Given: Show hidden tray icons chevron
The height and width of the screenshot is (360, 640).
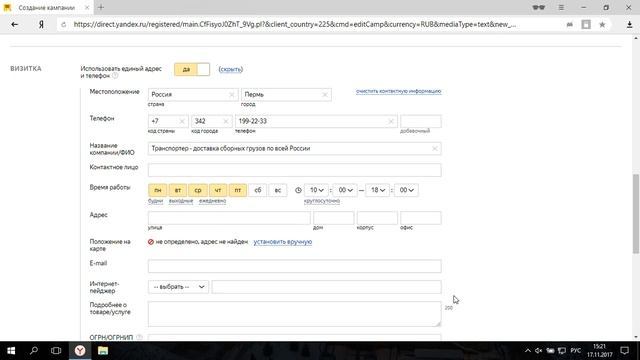Looking at the screenshot, I should click(528, 351).
